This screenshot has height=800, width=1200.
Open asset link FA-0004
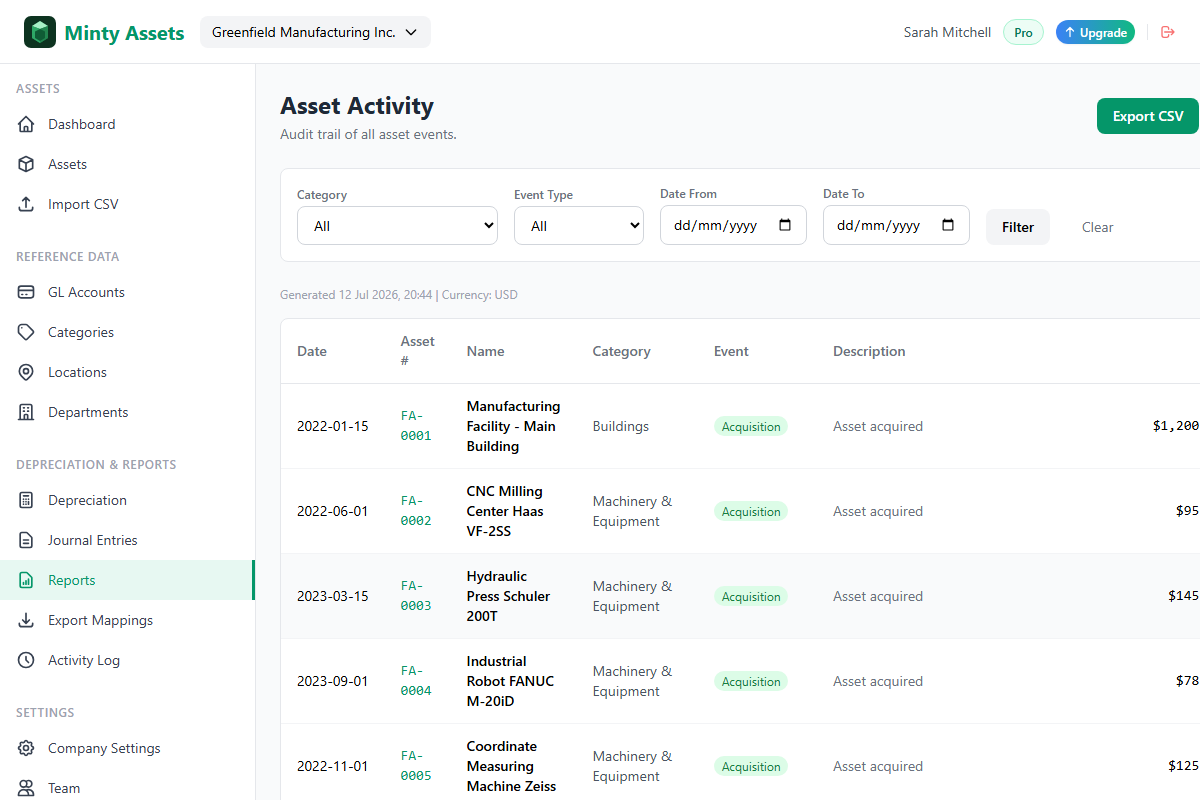(416, 681)
